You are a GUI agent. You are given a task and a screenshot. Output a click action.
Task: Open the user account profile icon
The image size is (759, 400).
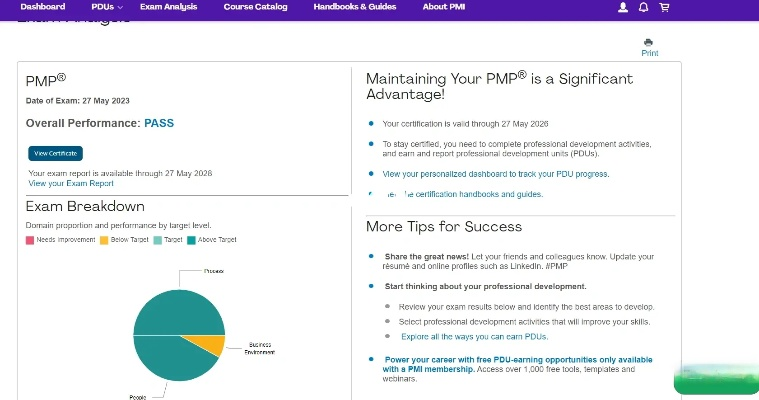pyautogui.click(x=623, y=7)
